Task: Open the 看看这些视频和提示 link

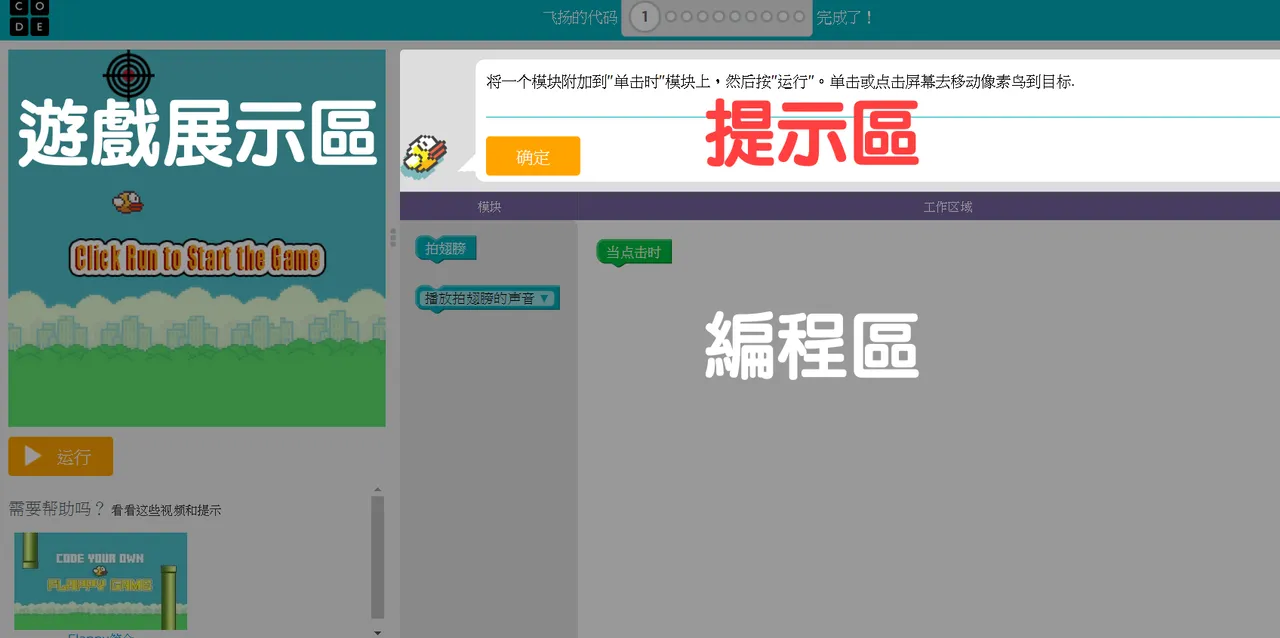Action: coord(166,510)
